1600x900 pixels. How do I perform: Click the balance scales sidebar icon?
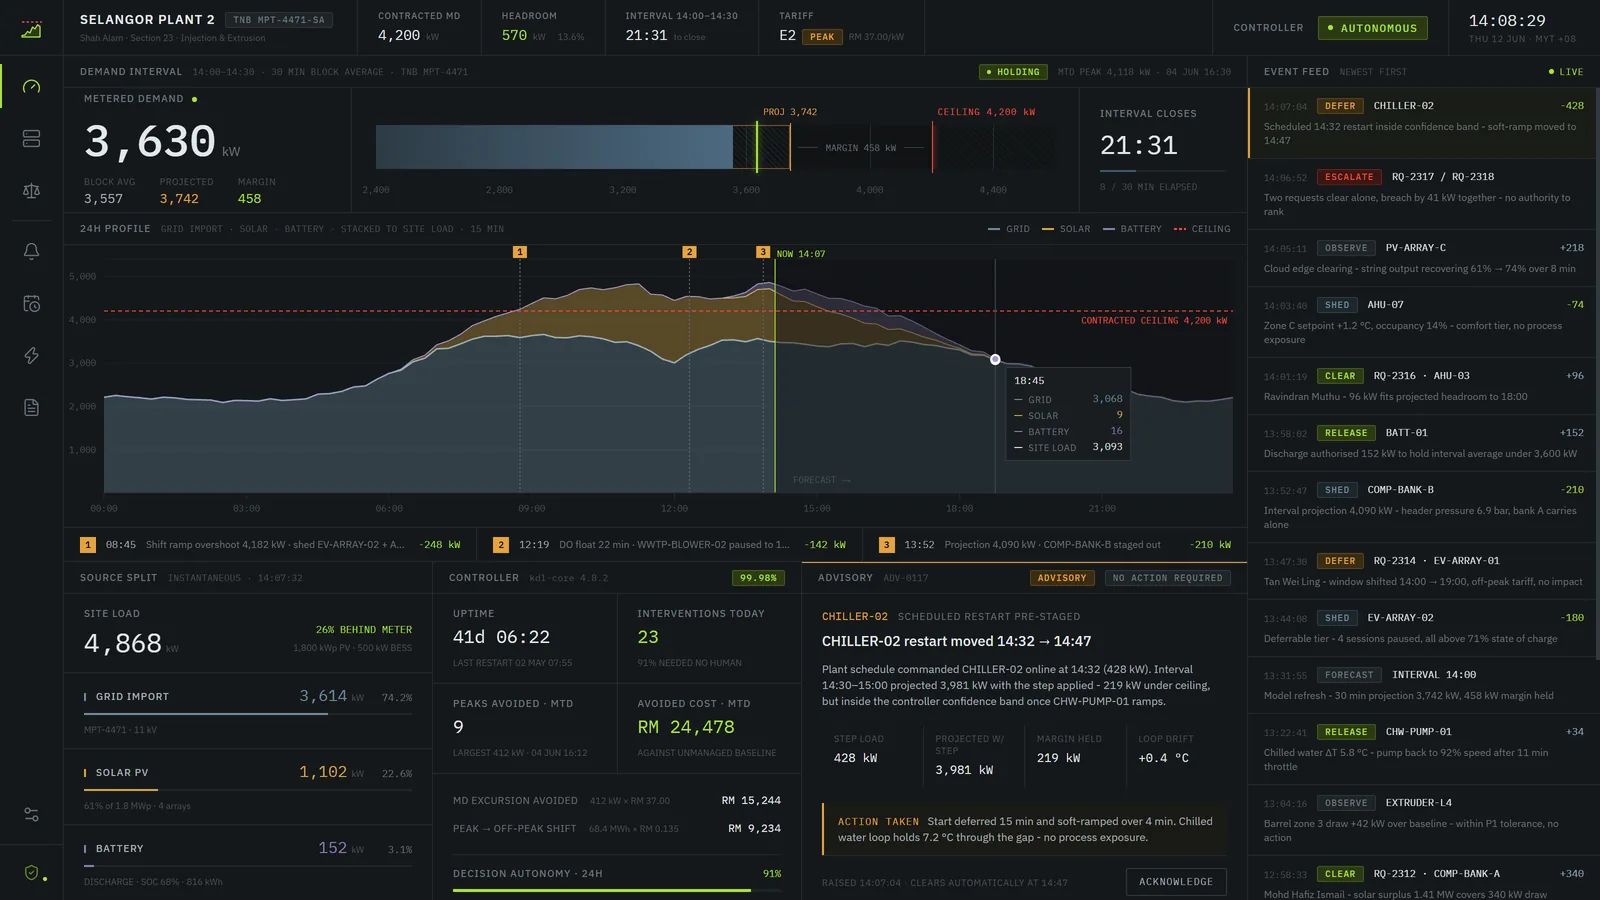coord(31,190)
